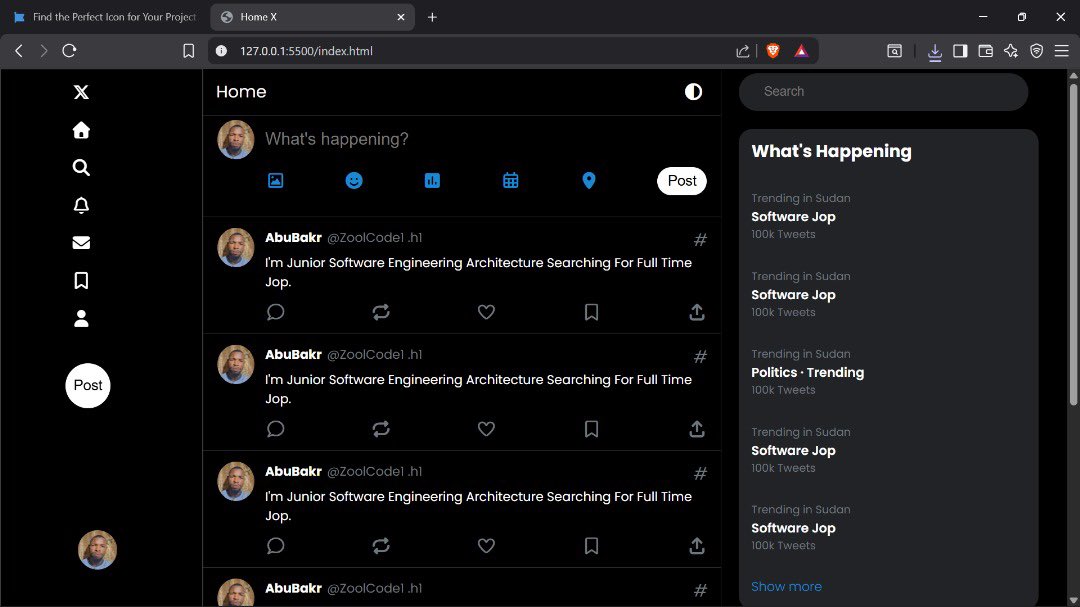
Task: Reply to the second AbuBakr tweet
Action: pyautogui.click(x=276, y=429)
